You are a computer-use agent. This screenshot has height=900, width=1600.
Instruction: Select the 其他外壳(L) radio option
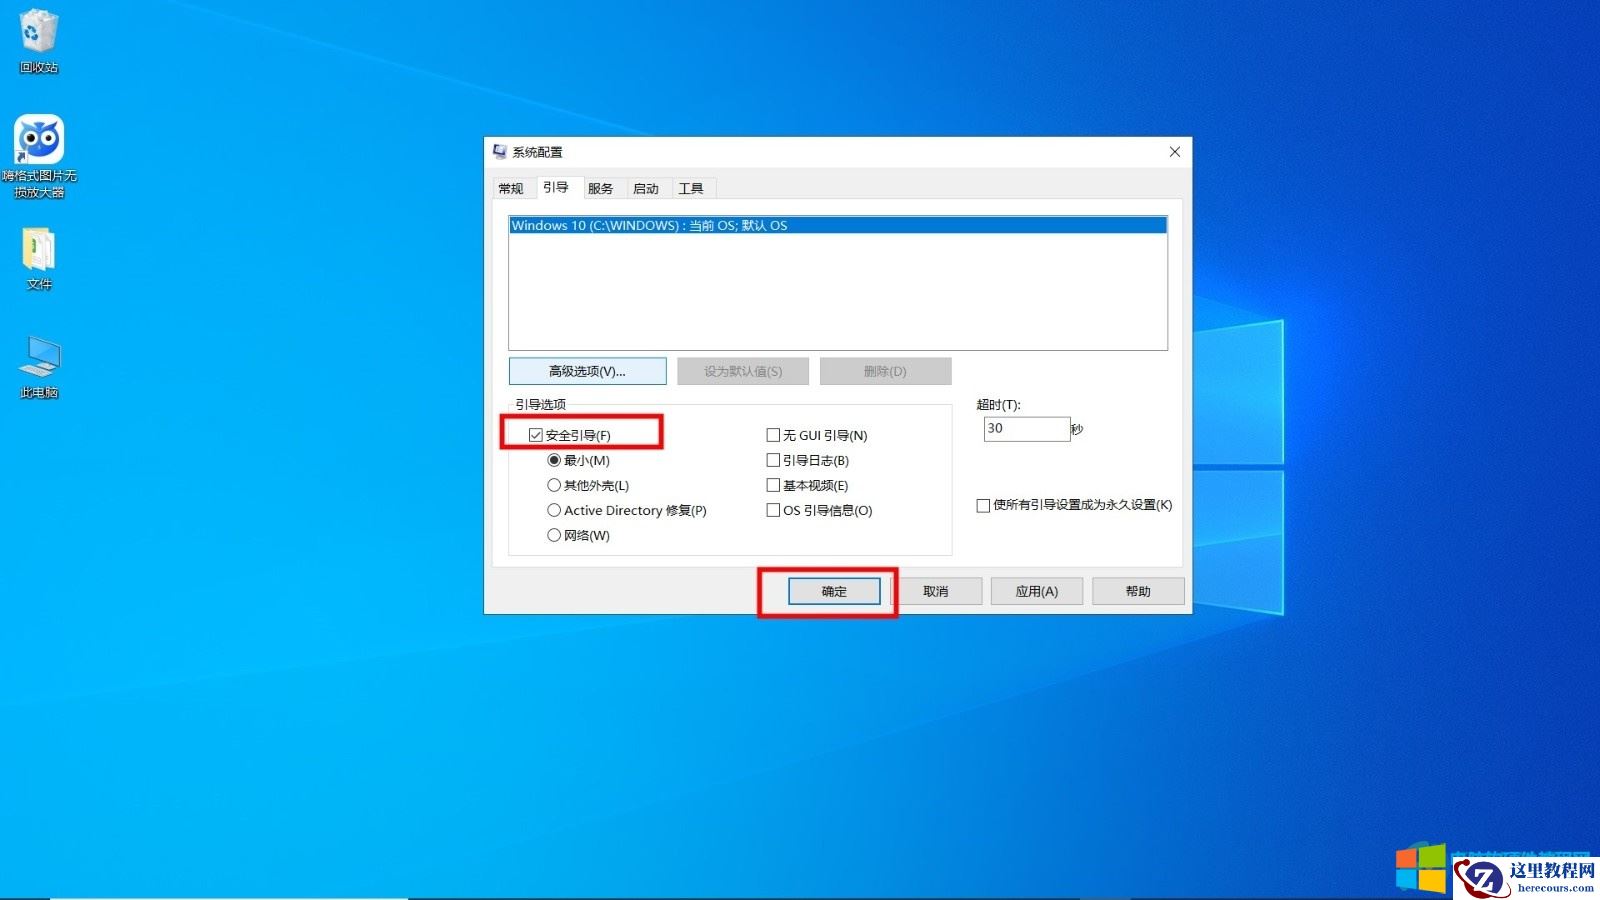pyautogui.click(x=554, y=485)
